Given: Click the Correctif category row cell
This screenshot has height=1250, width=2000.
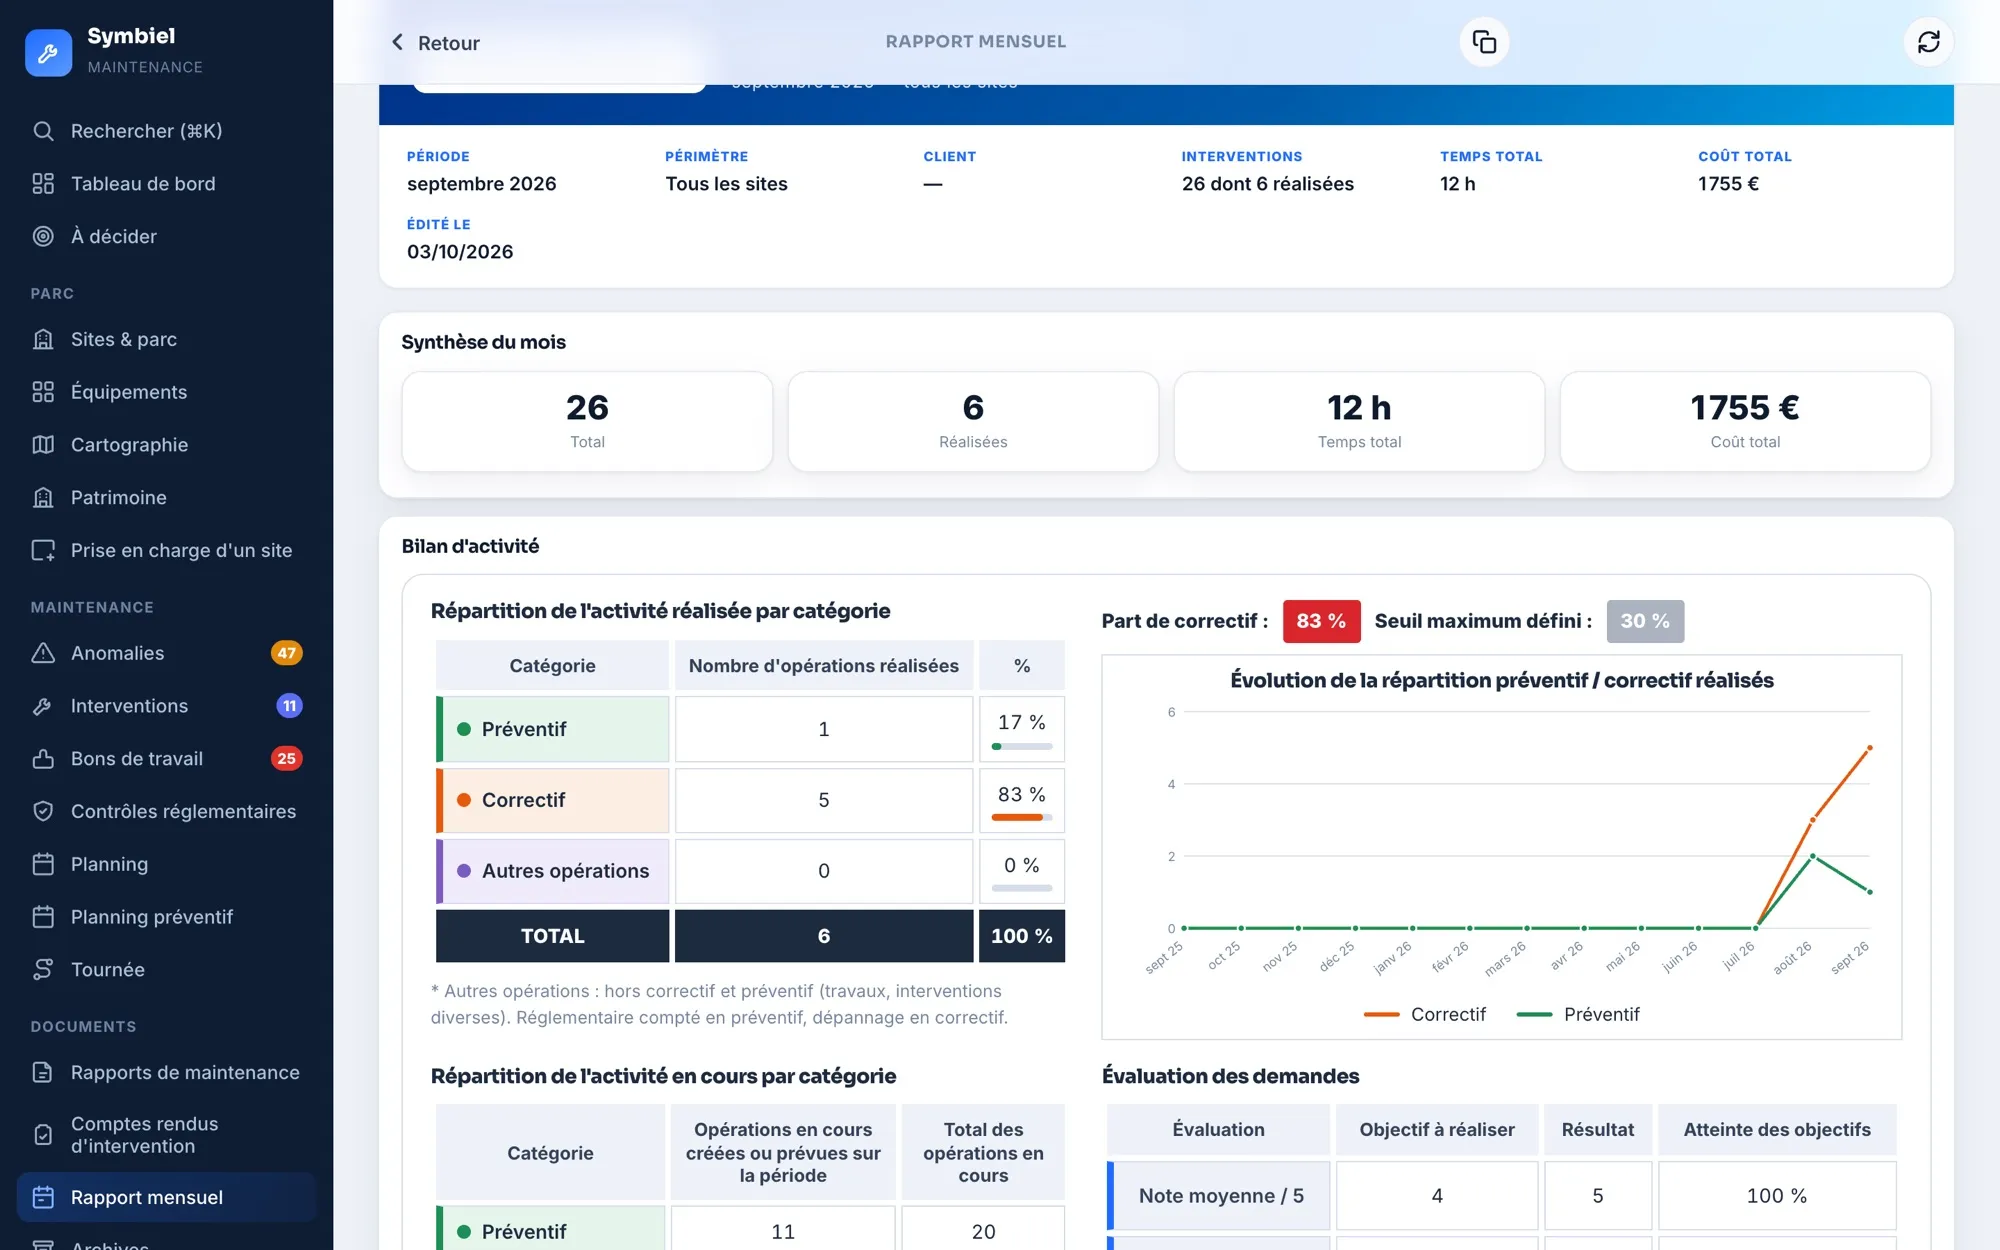Looking at the screenshot, I should pos(552,800).
